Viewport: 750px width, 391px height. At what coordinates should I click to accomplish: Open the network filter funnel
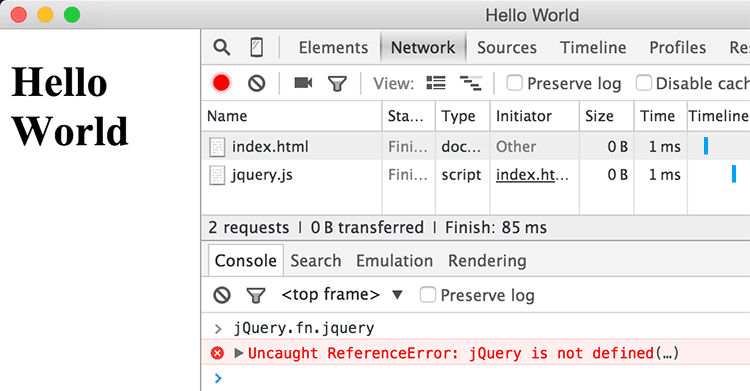[337, 84]
